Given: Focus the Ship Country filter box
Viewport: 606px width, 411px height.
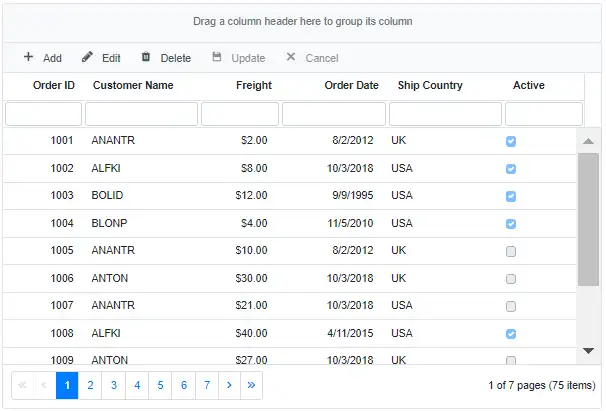Looking at the screenshot, I should (445, 114).
